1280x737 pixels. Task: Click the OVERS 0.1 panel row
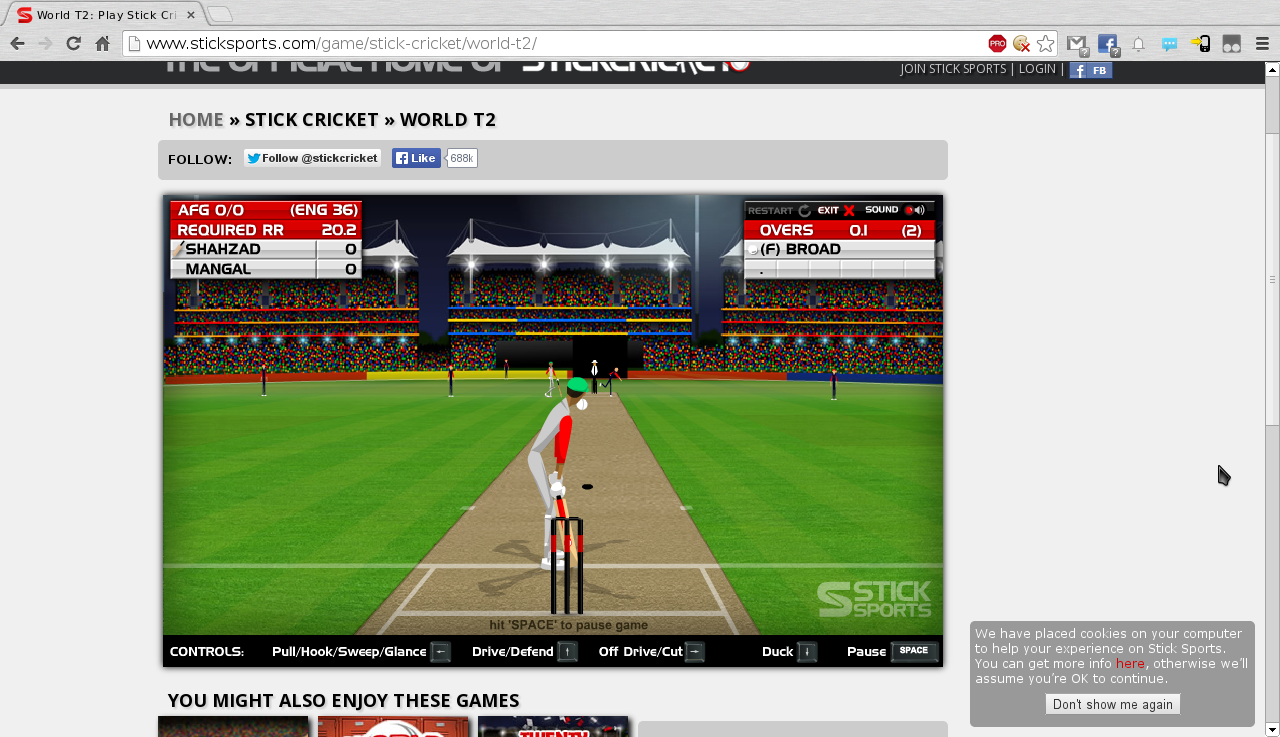click(840, 230)
